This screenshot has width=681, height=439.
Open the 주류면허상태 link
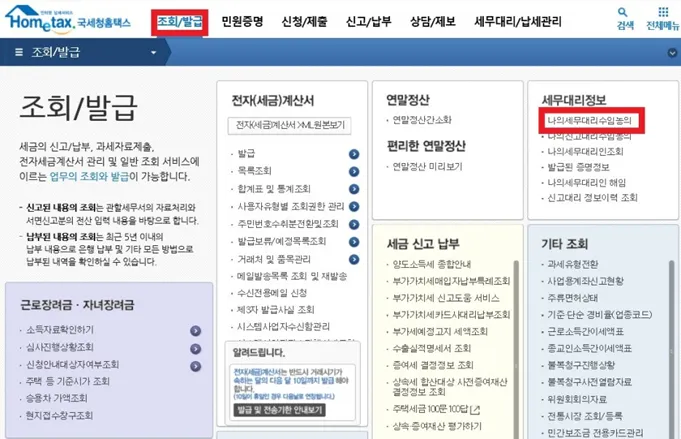pyautogui.click(x=572, y=298)
